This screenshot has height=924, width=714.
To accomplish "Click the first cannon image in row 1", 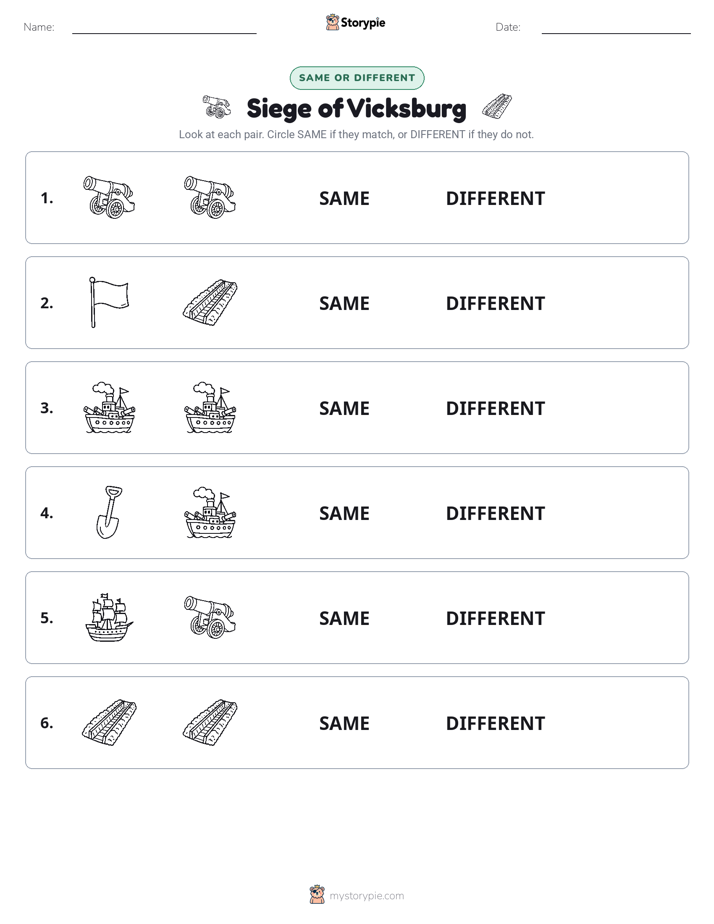I will point(109,197).
